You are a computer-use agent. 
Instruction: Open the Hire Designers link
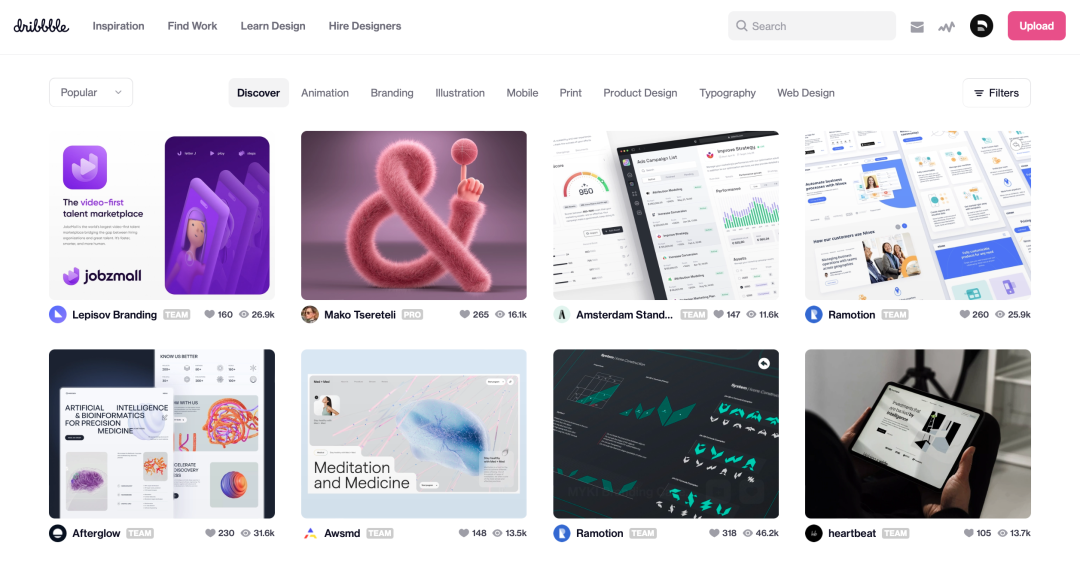click(364, 26)
